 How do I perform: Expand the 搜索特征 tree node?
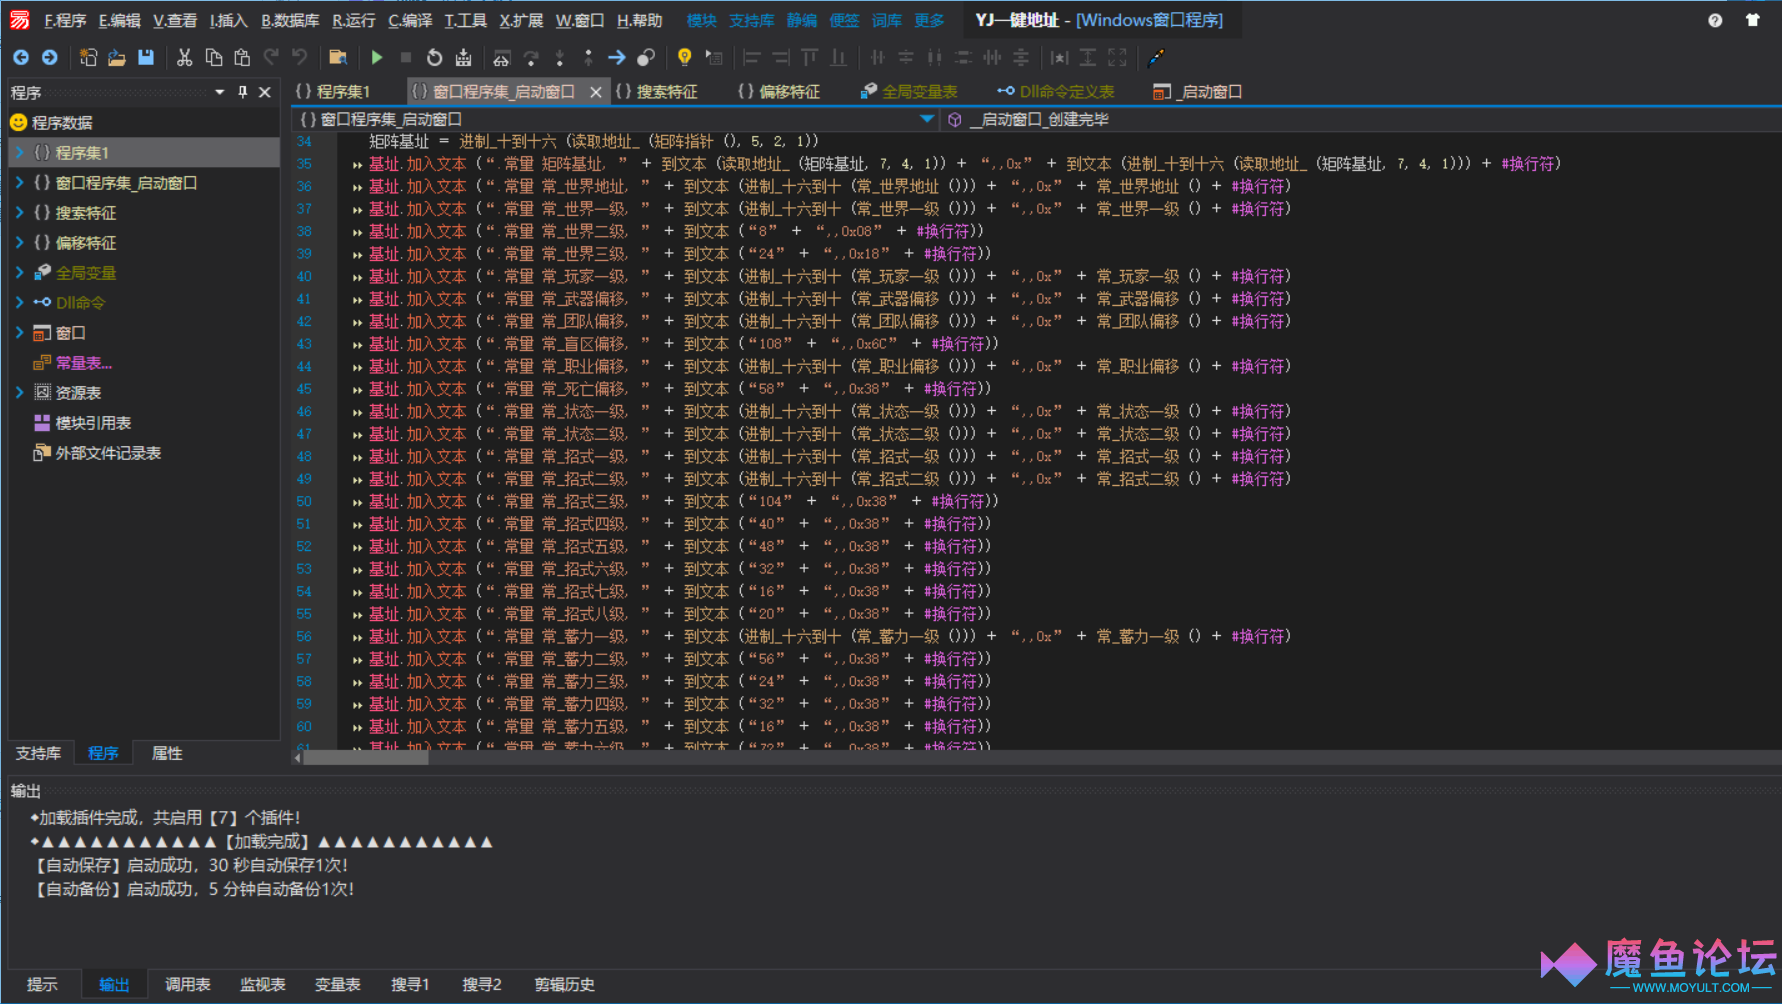pos(19,213)
